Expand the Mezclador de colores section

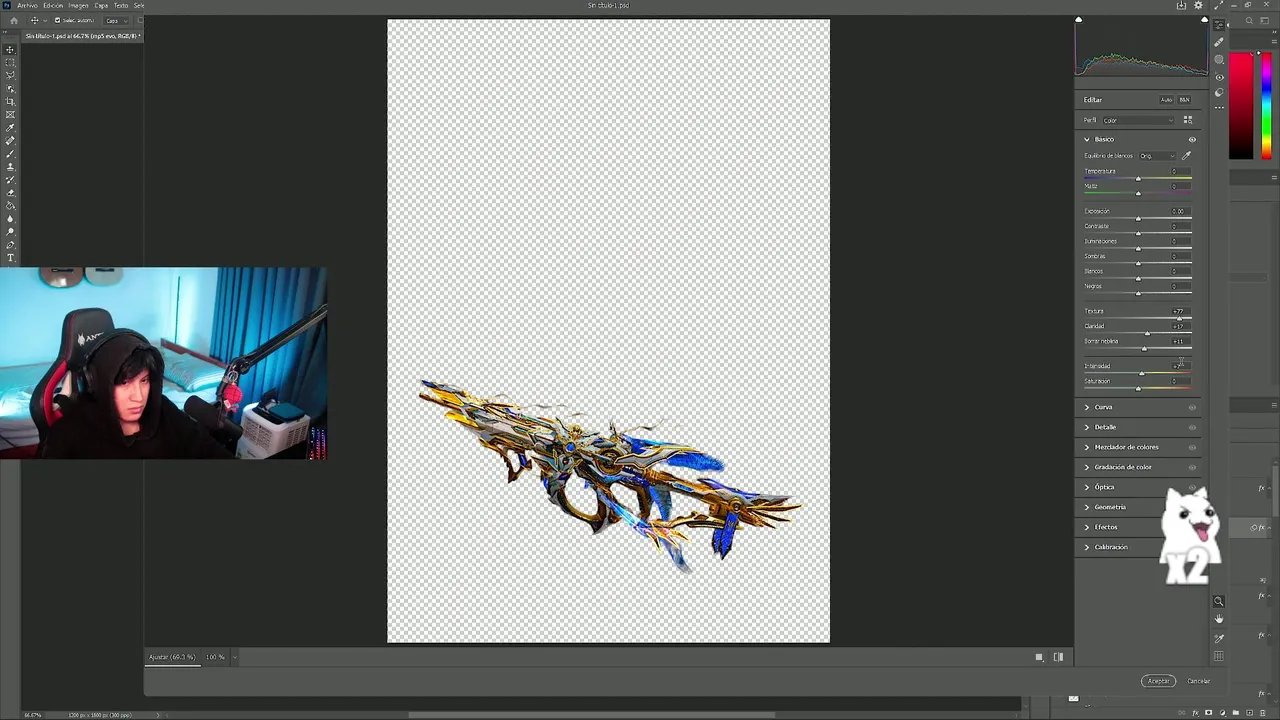1087,447
